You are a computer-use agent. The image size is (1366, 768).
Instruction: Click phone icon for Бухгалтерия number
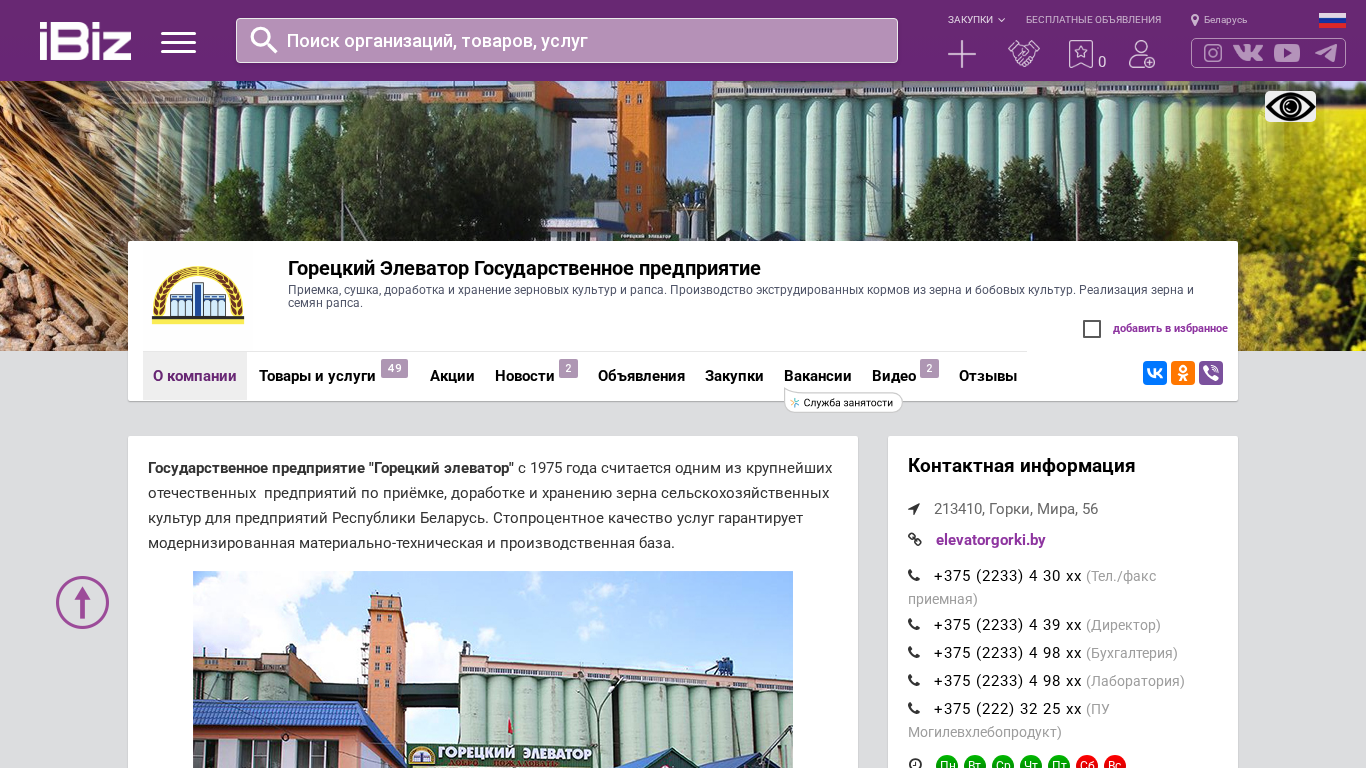coord(914,653)
